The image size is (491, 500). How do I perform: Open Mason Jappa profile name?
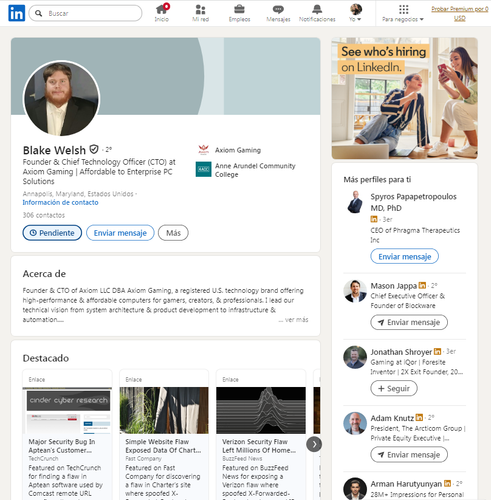click(393, 286)
